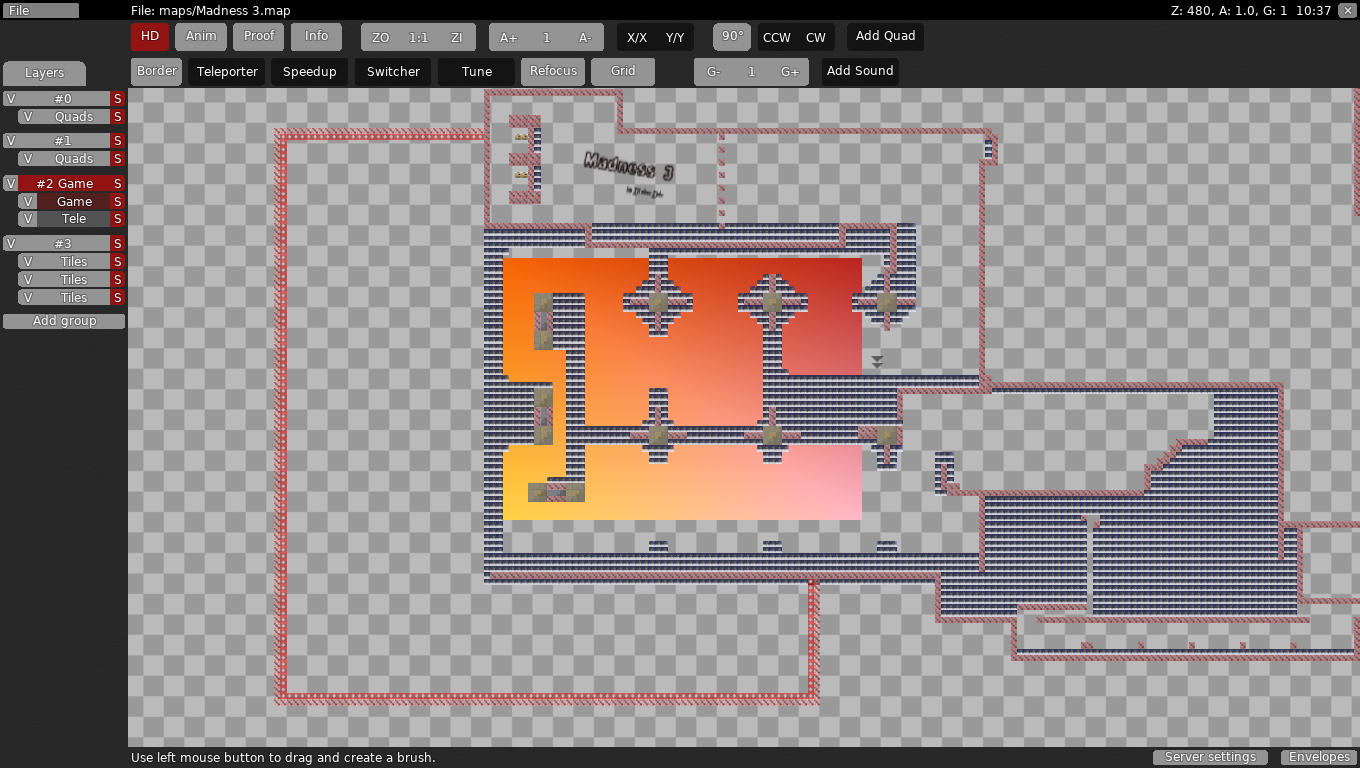Rotate brush clockwise with CW
The image size is (1360, 768).
pyautogui.click(x=816, y=37)
